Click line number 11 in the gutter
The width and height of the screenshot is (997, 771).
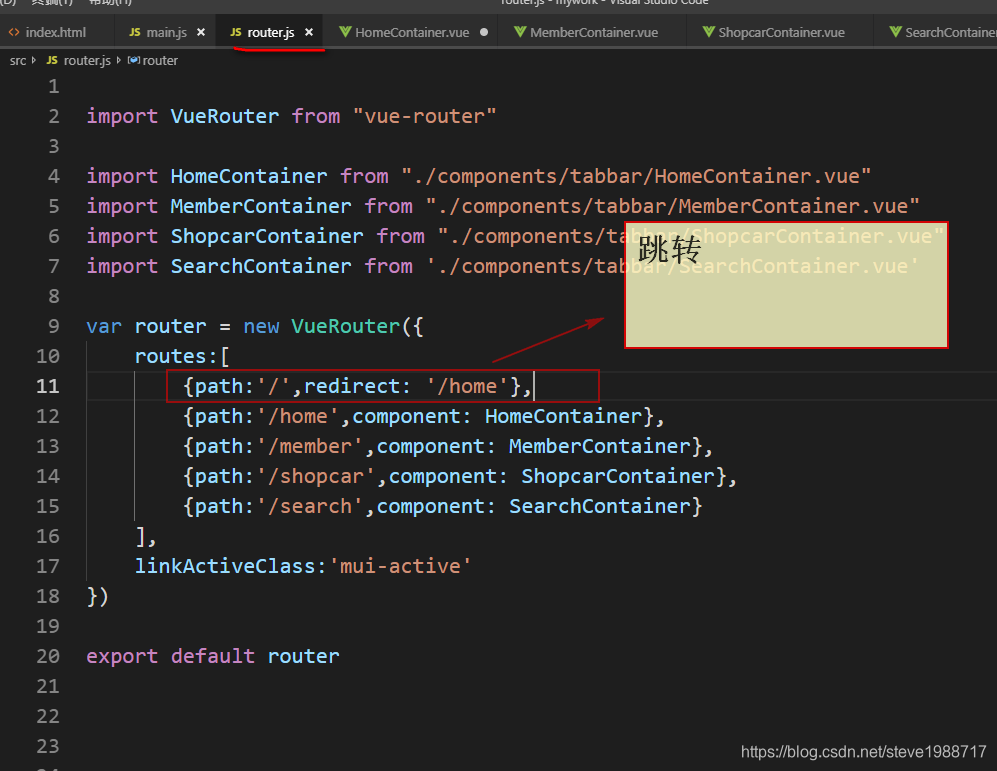pos(48,386)
